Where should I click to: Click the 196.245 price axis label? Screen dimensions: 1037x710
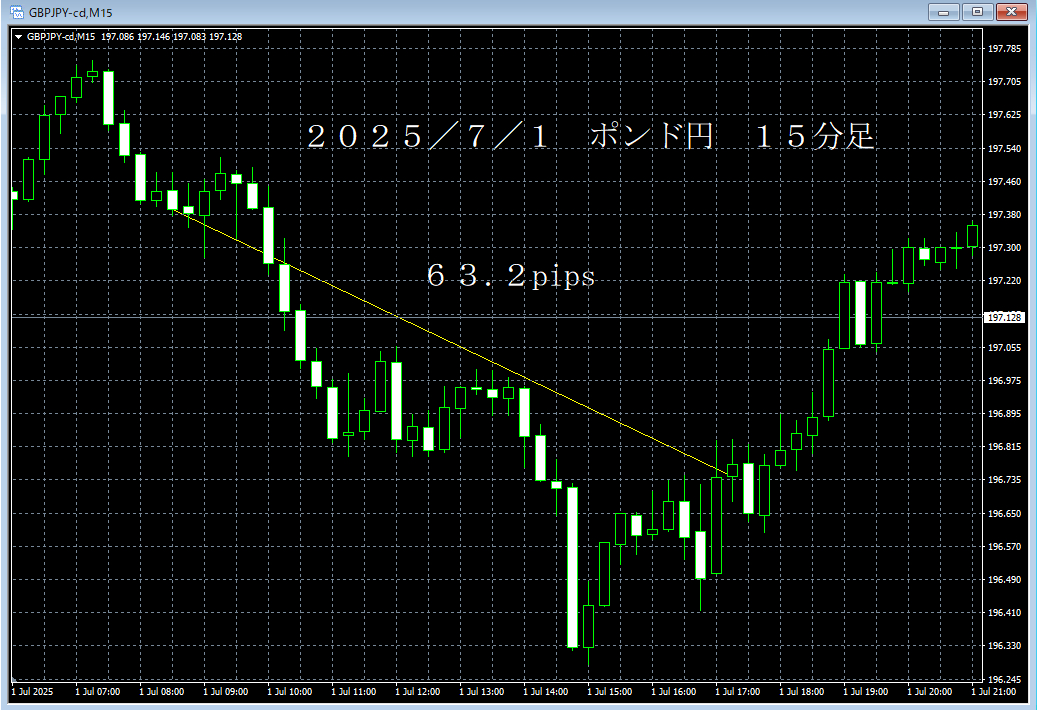click(x=1003, y=678)
